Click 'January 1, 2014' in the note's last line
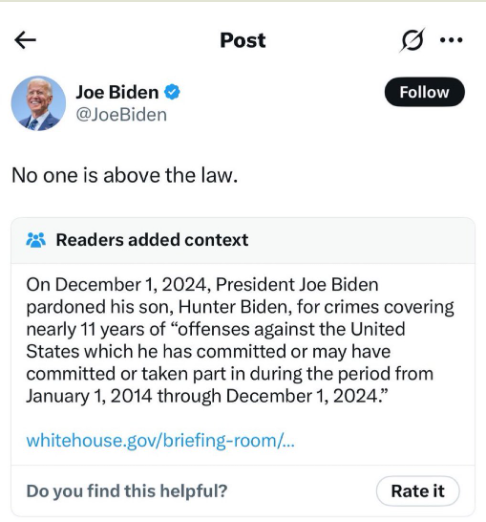486x522 pixels. tap(89, 396)
